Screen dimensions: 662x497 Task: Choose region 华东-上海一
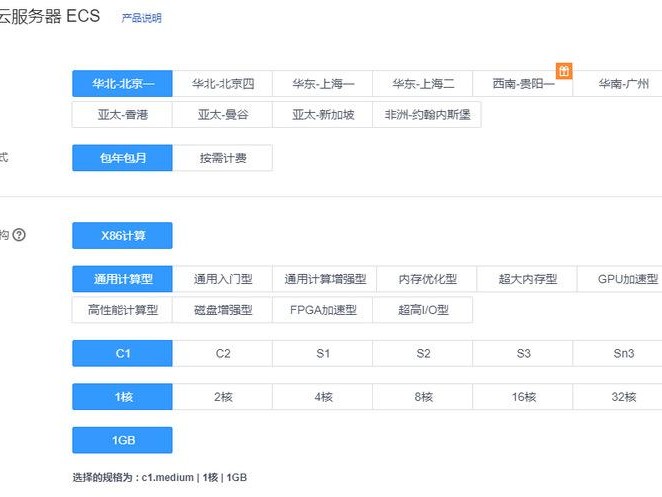(x=323, y=84)
